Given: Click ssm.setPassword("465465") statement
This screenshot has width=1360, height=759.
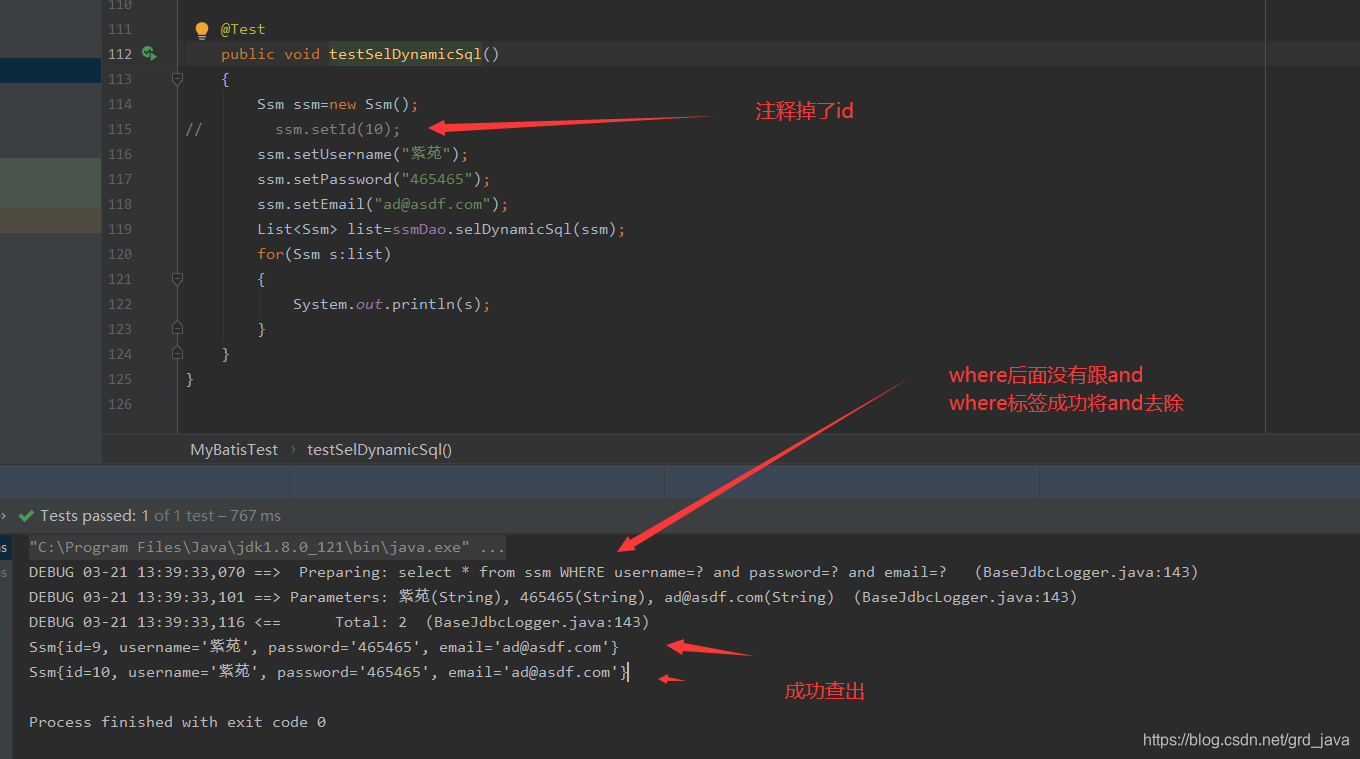Looking at the screenshot, I should coord(375,179).
